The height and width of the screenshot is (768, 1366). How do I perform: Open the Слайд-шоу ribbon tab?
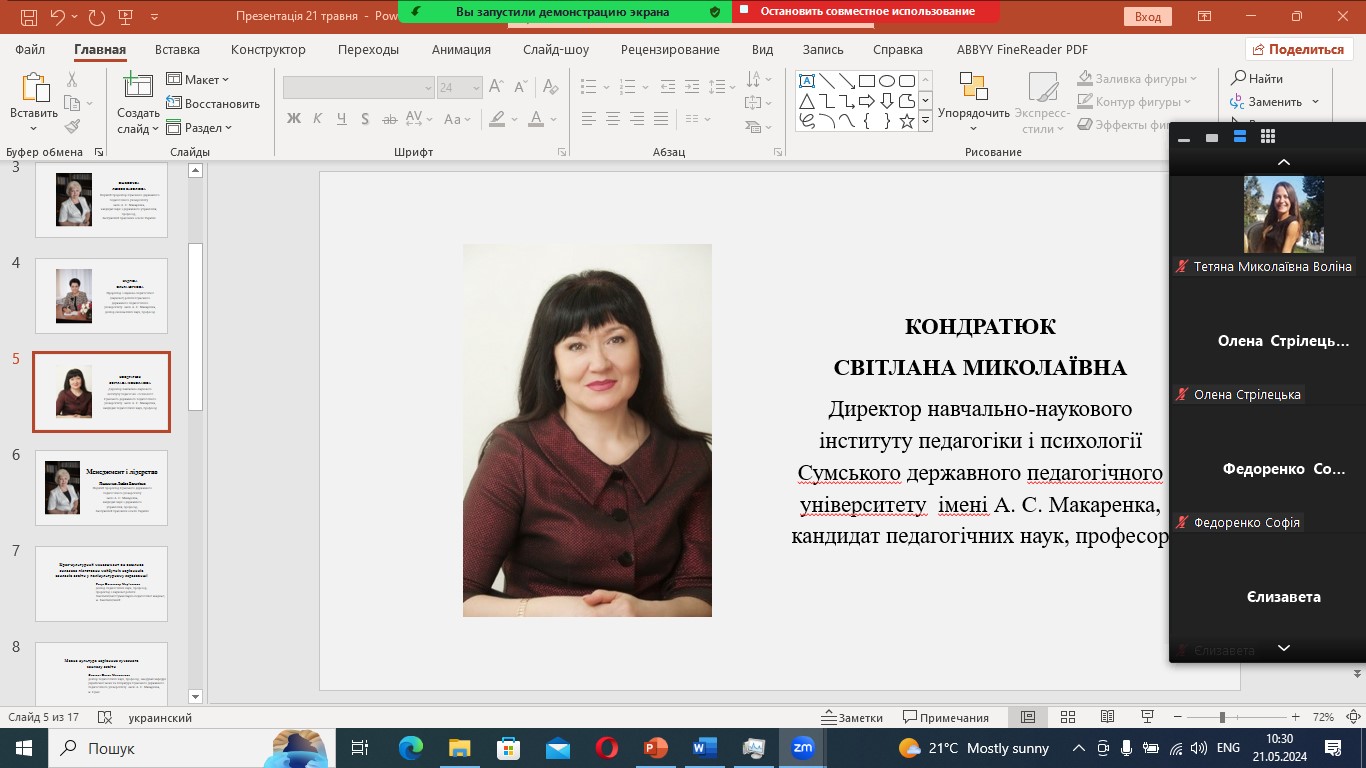coord(555,50)
